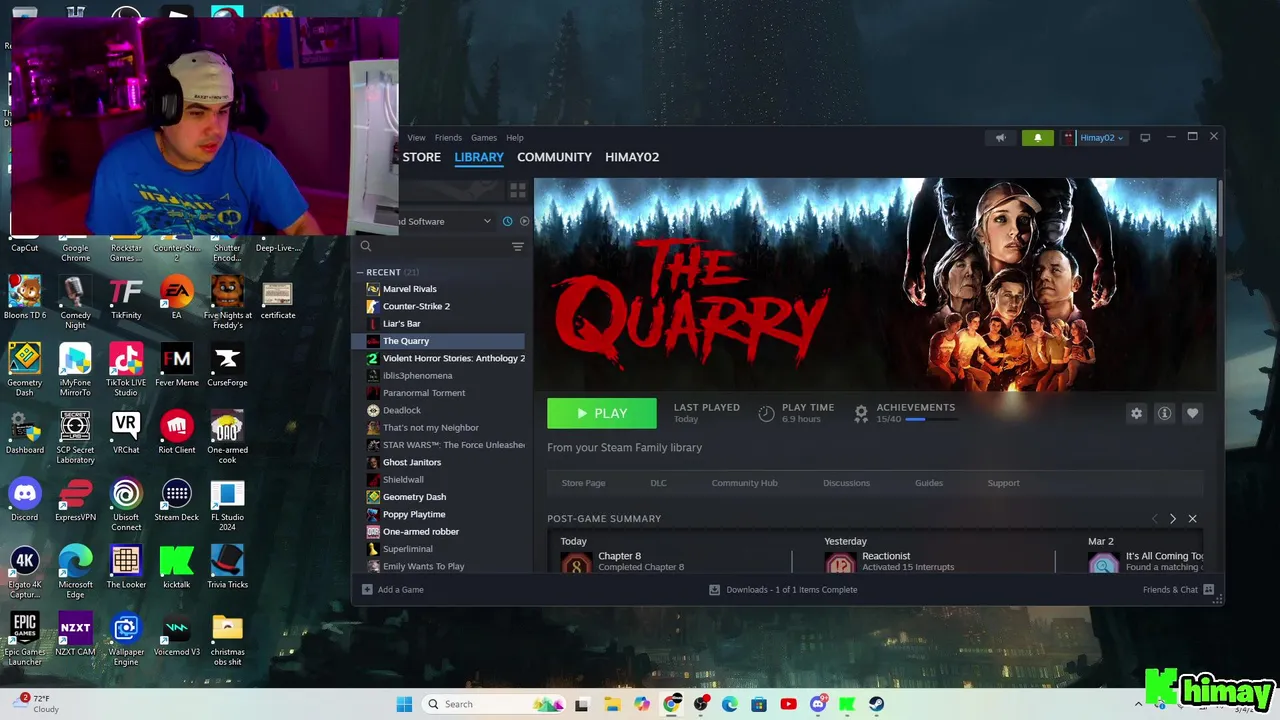1280x720 pixels.
Task: Click the Steam library vertical scrollbar
Action: 1219,208
